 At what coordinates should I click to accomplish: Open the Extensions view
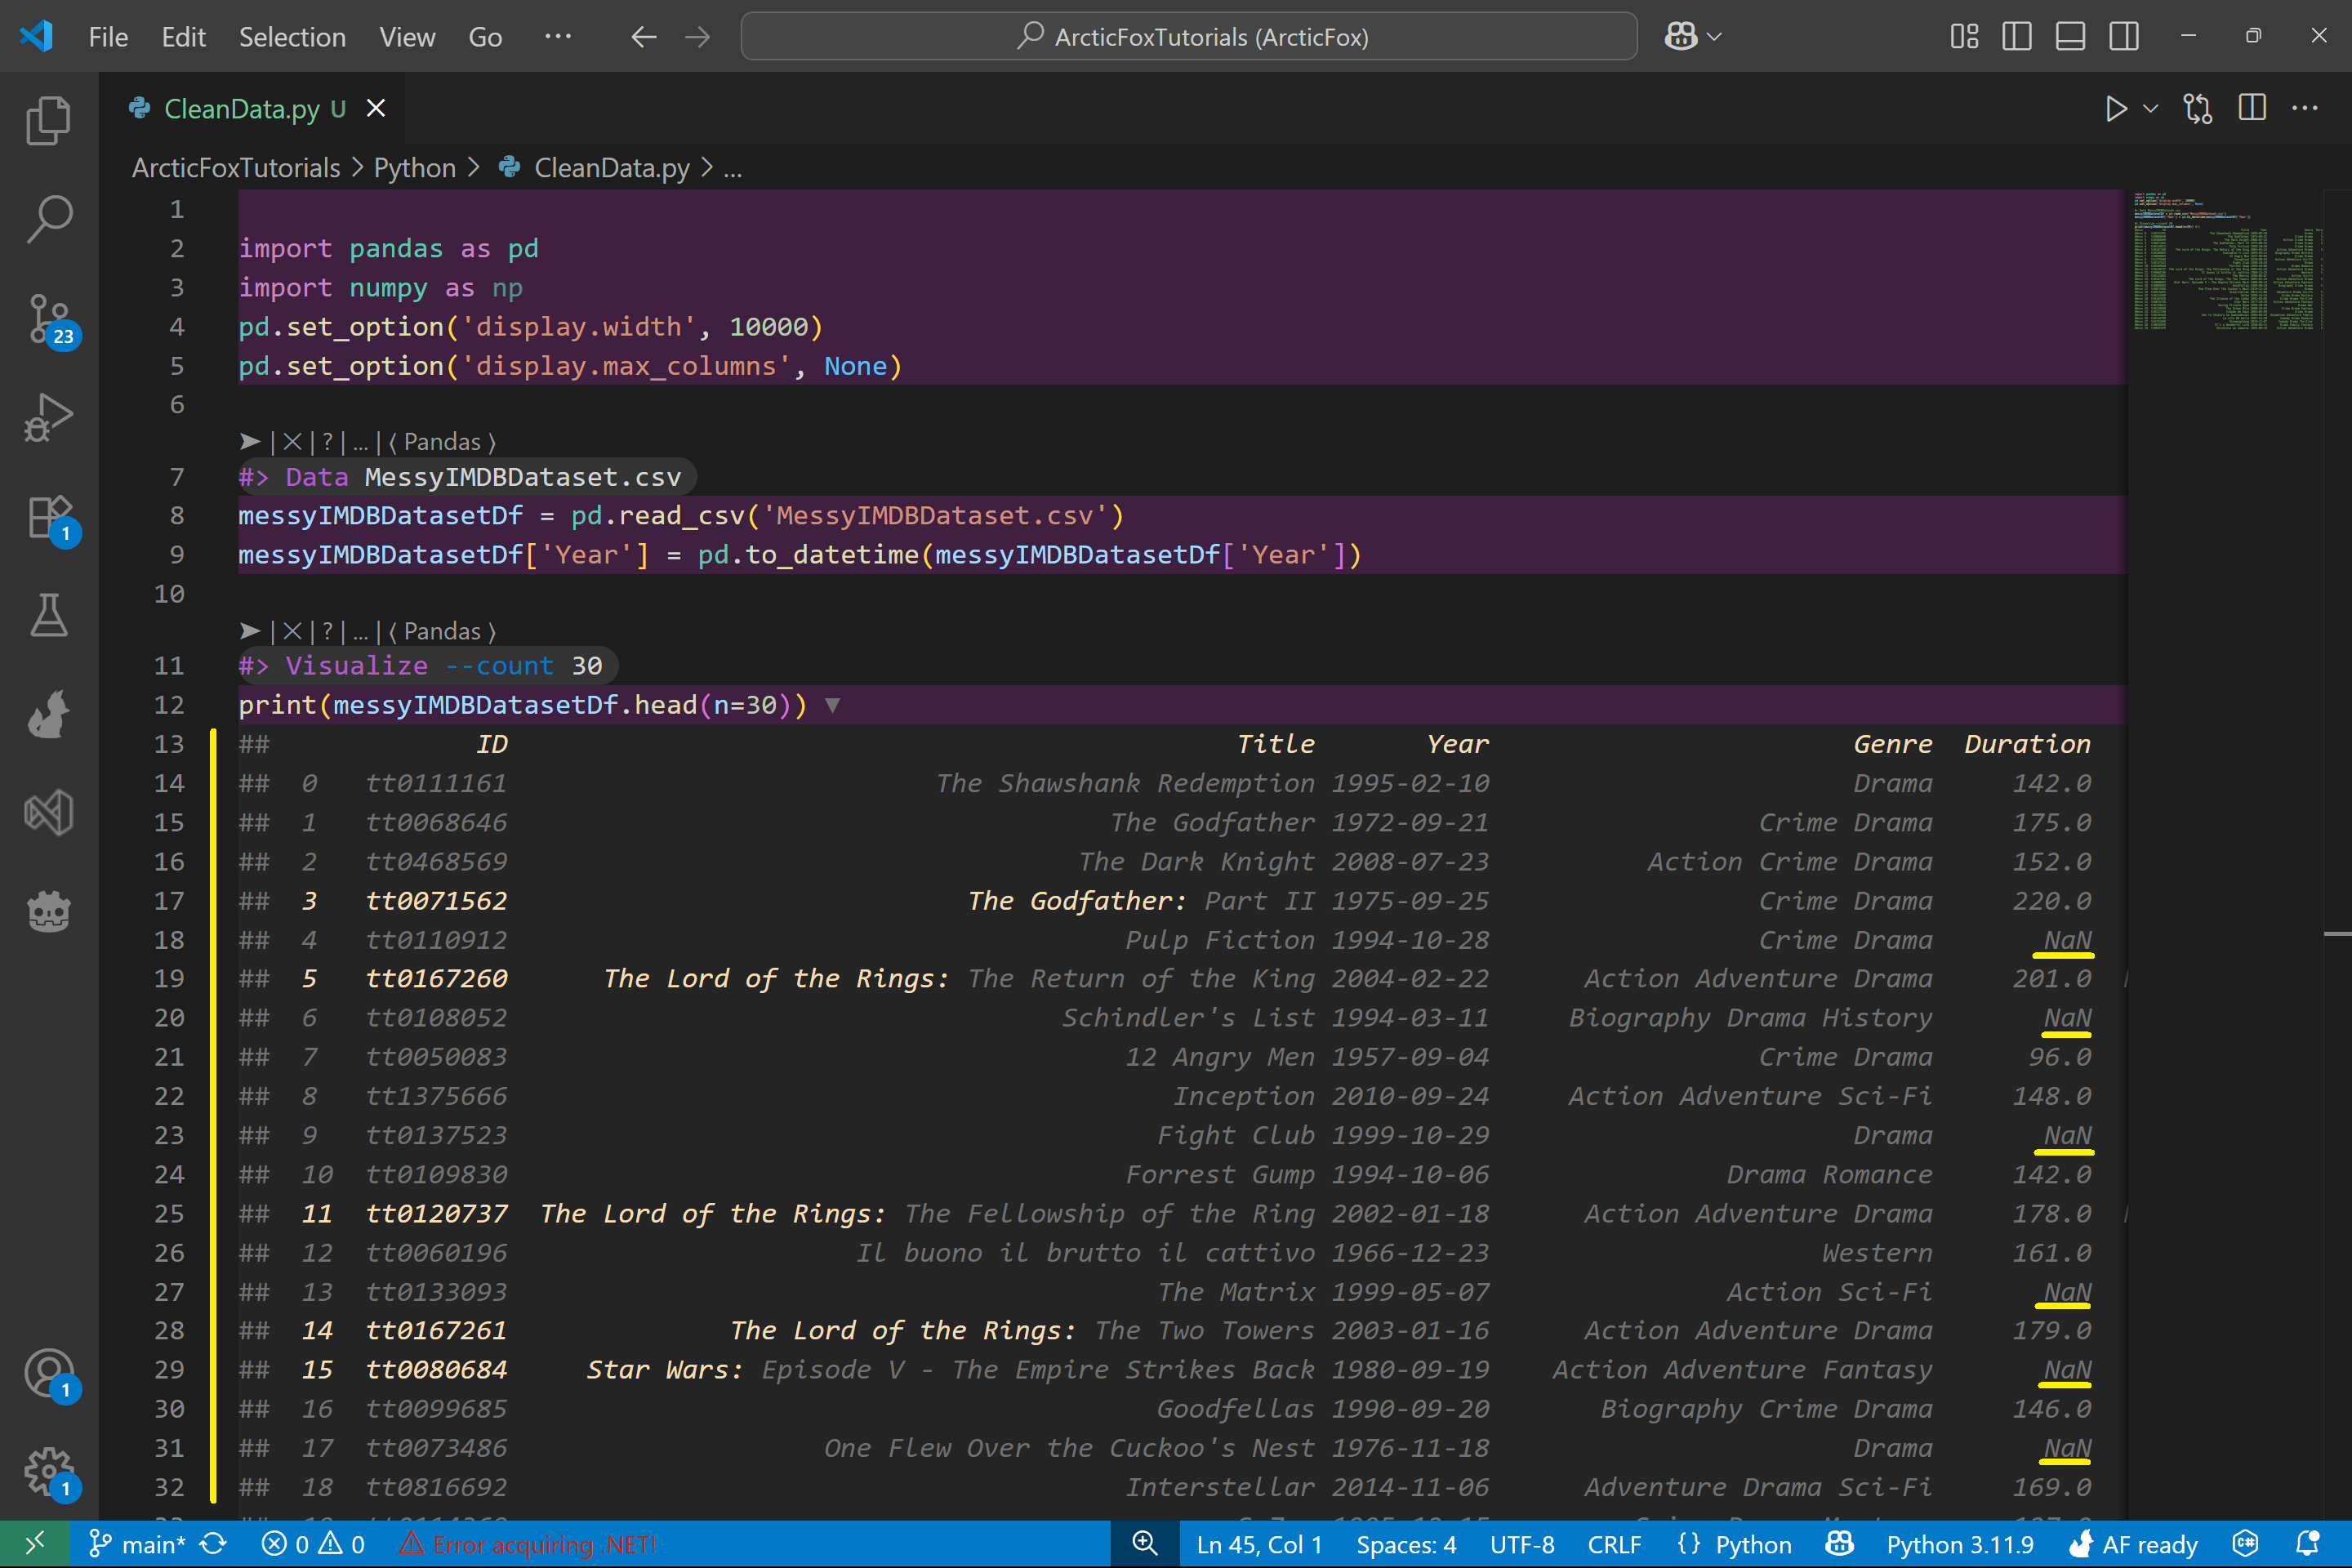pyautogui.click(x=48, y=517)
